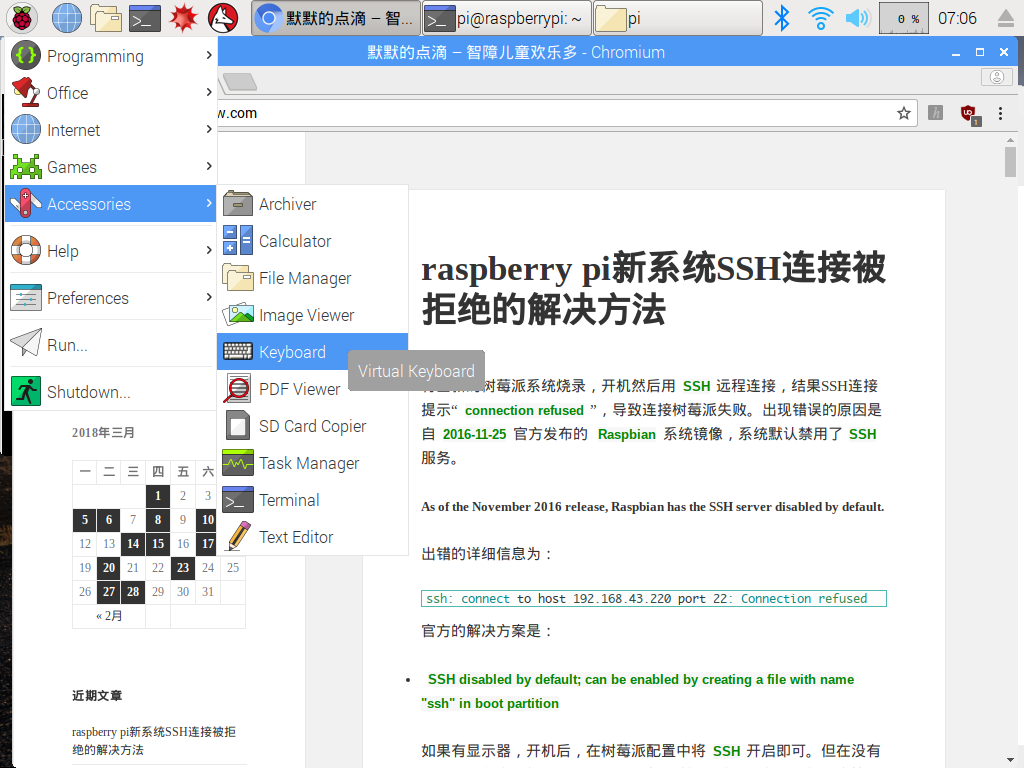This screenshot has width=1024, height=768.
Task: Start Task Manager from the menu
Action: point(308,463)
